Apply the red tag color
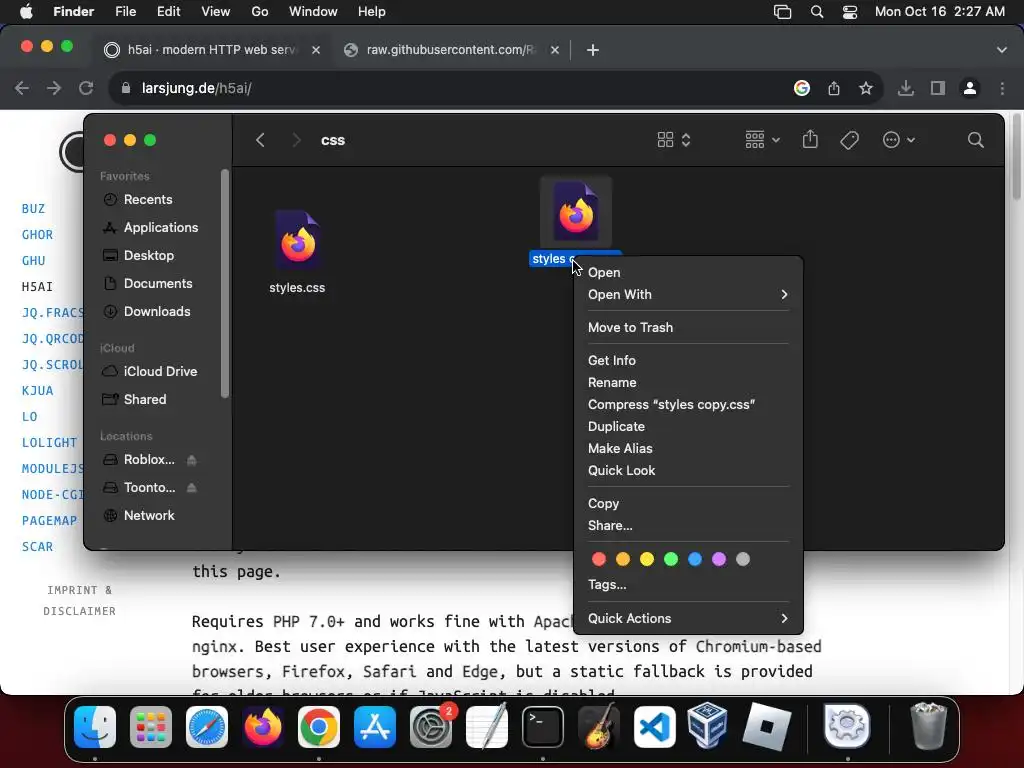This screenshot has height=768, width=1024. click(598, 559)
